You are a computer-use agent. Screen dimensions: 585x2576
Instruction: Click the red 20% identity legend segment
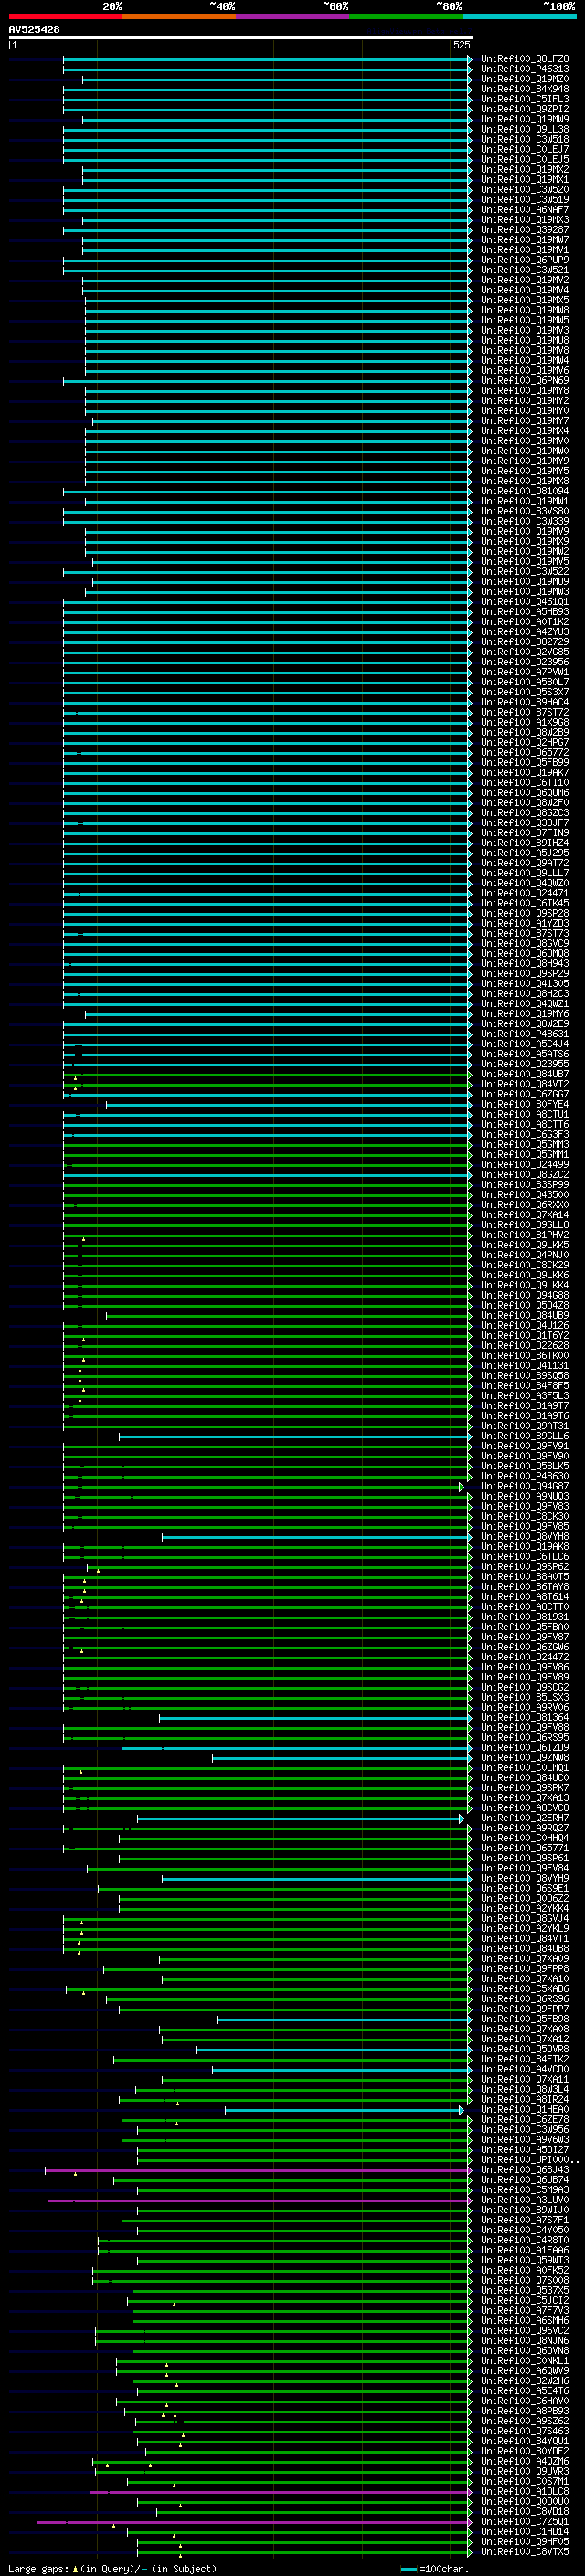[x=65, y=16]
